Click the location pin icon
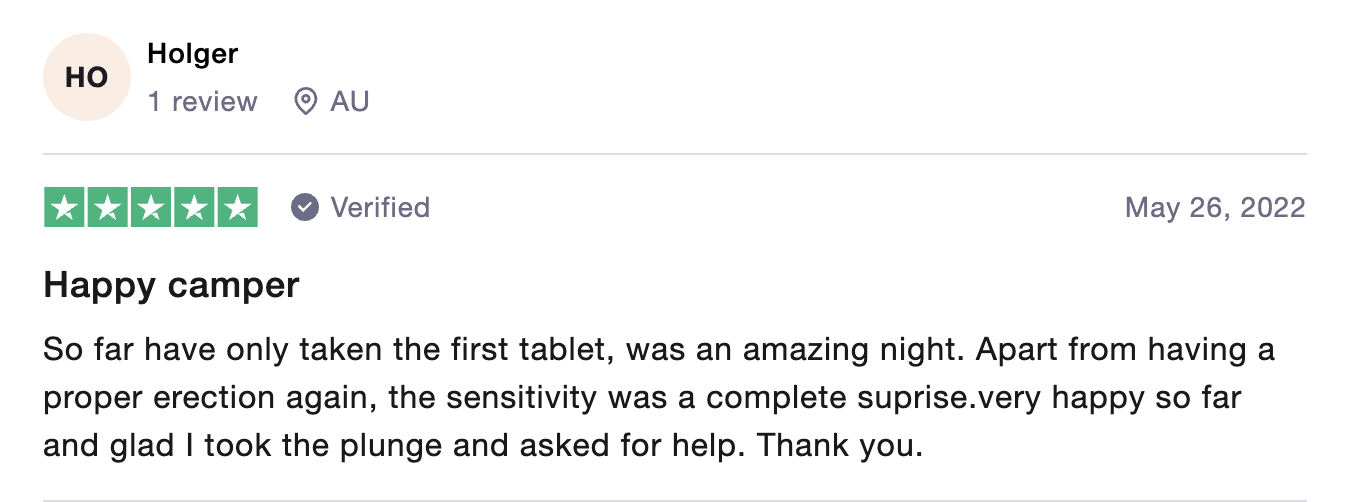The width and height of the screenshot is (1350, 502). point(305,101)
